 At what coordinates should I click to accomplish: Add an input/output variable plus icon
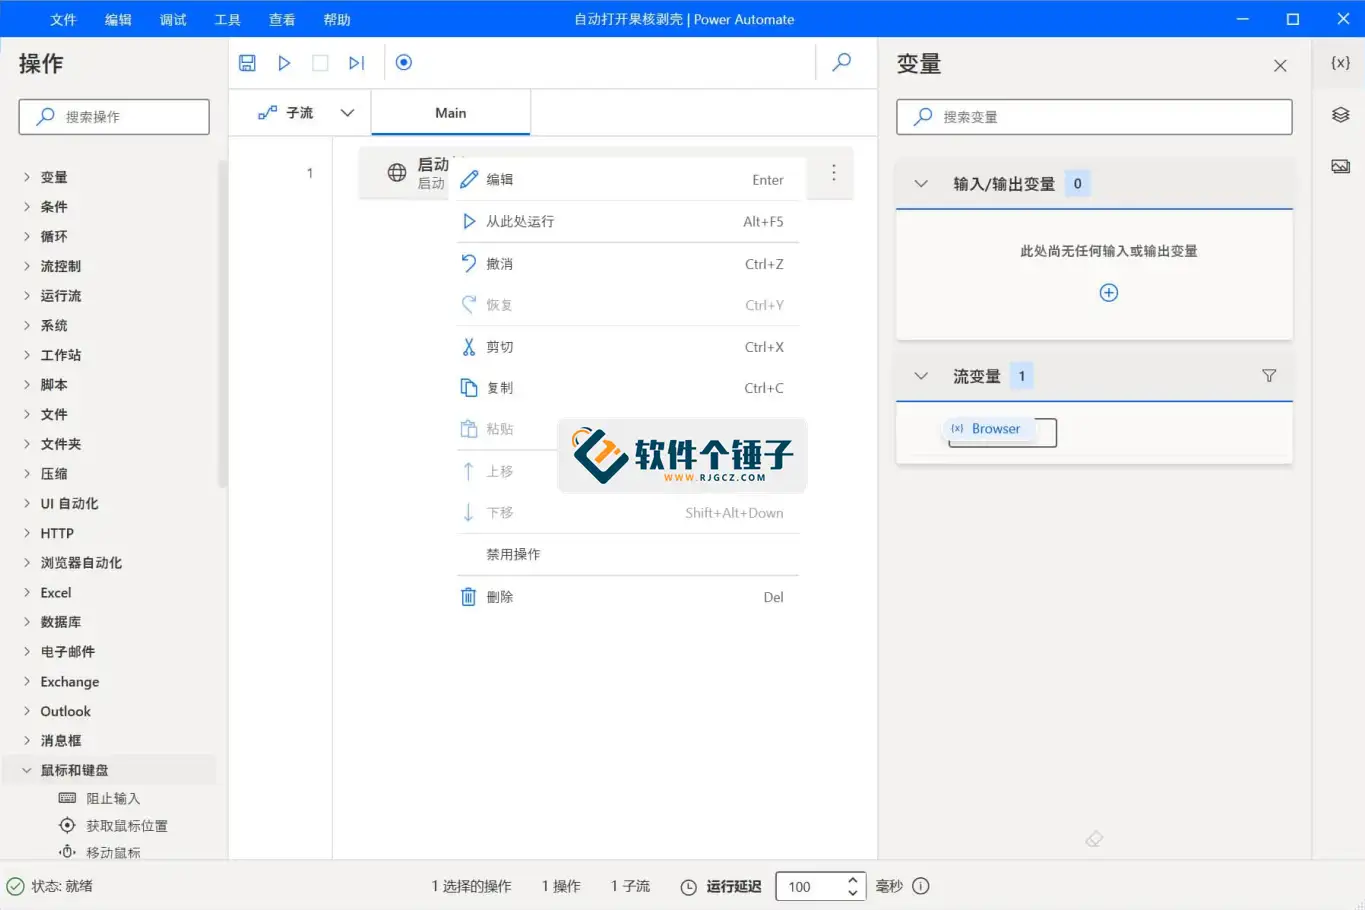click(x=1109, y=293)
